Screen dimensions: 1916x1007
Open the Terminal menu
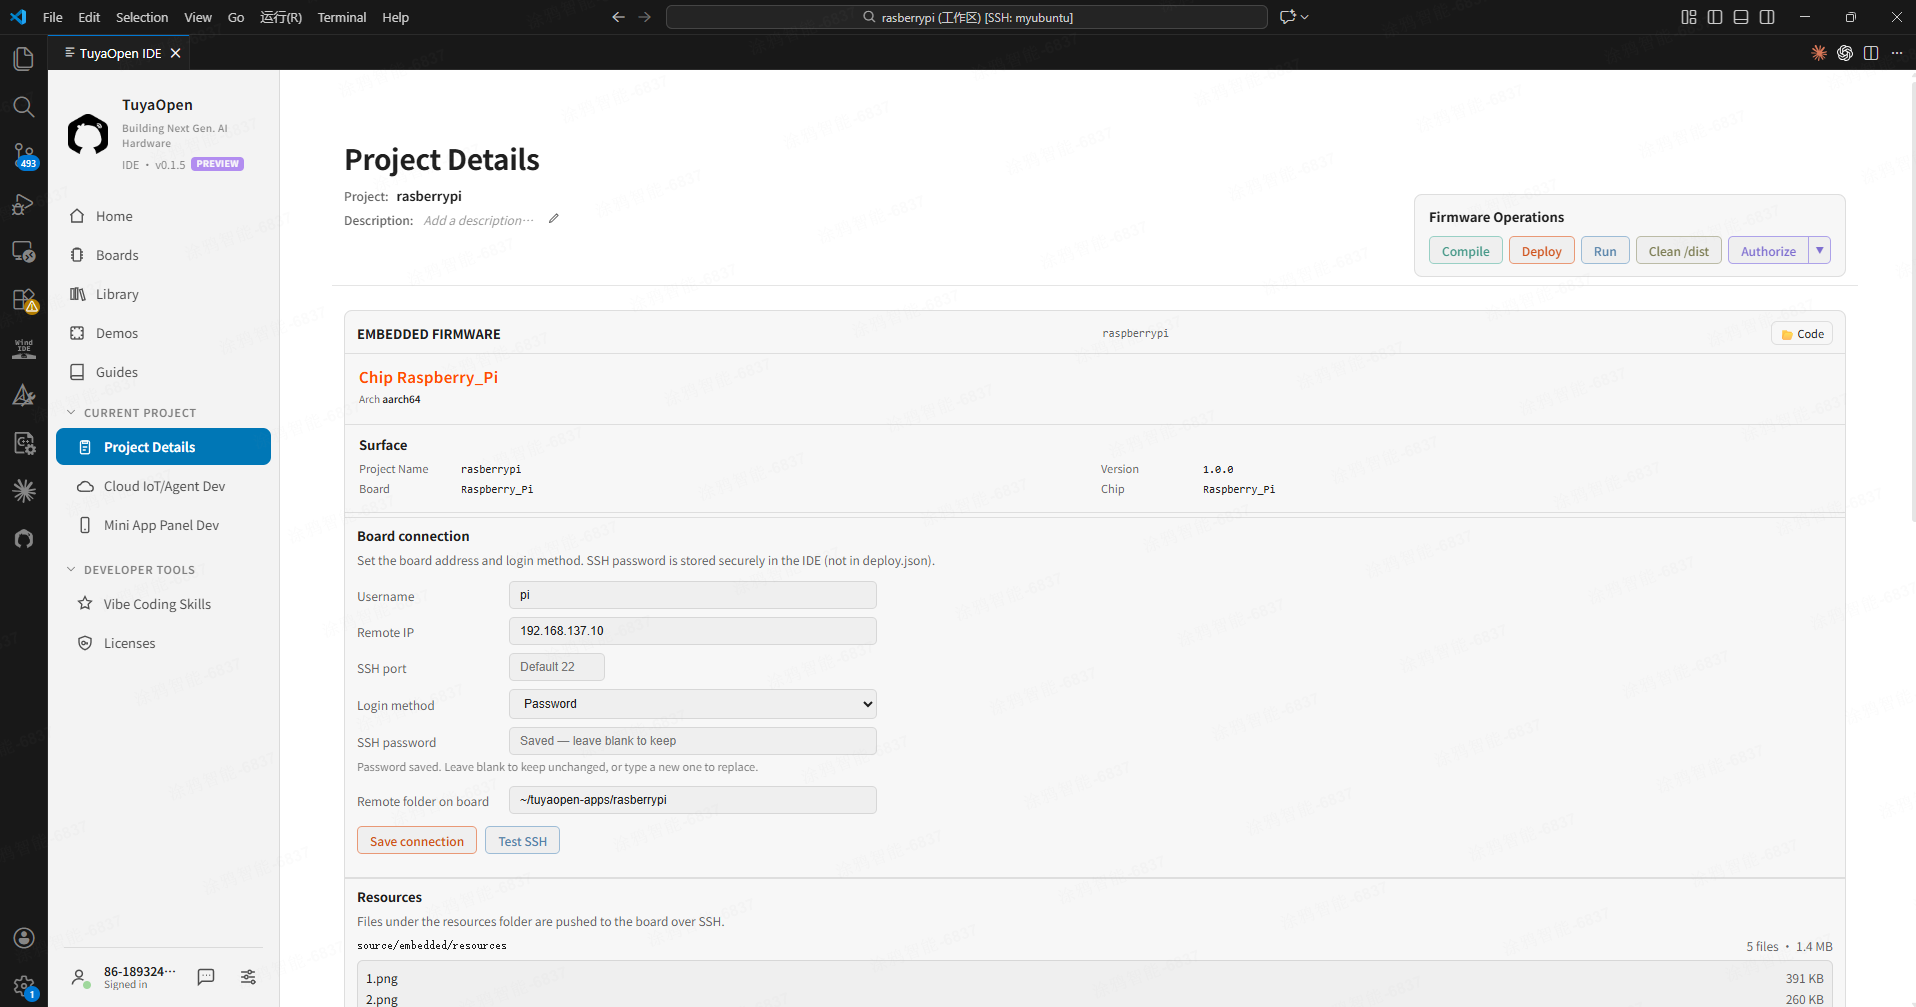pos(342,17)
